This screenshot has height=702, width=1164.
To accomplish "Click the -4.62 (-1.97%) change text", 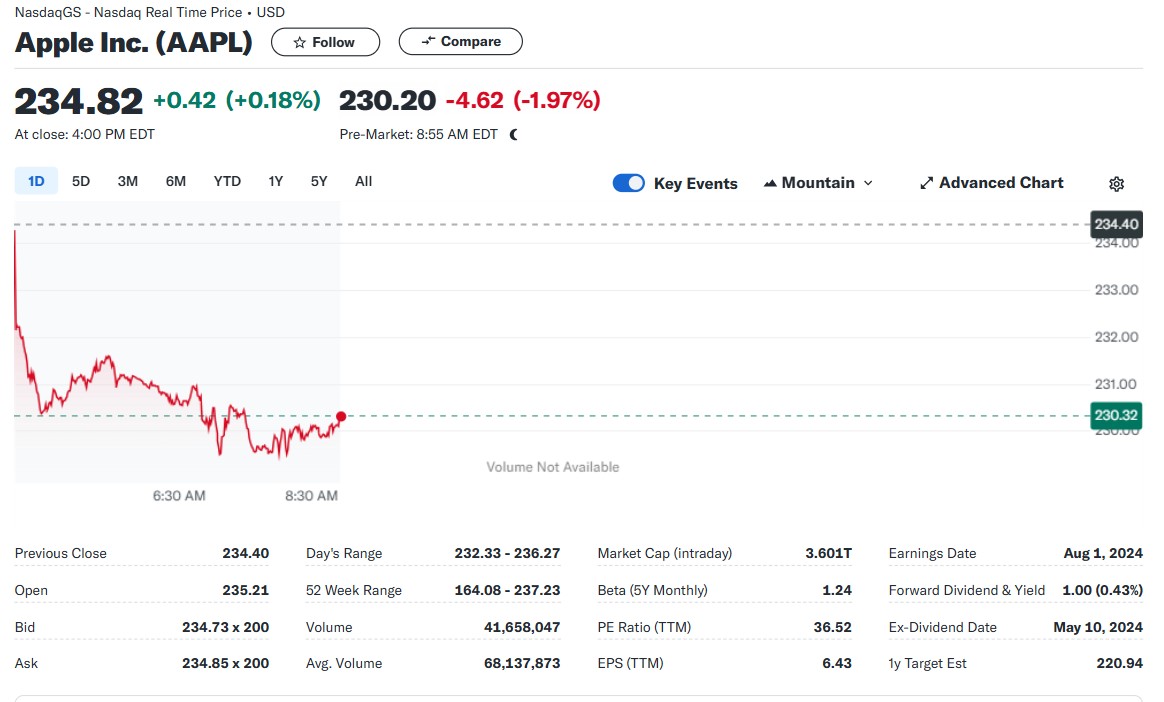I will point(523,100).
